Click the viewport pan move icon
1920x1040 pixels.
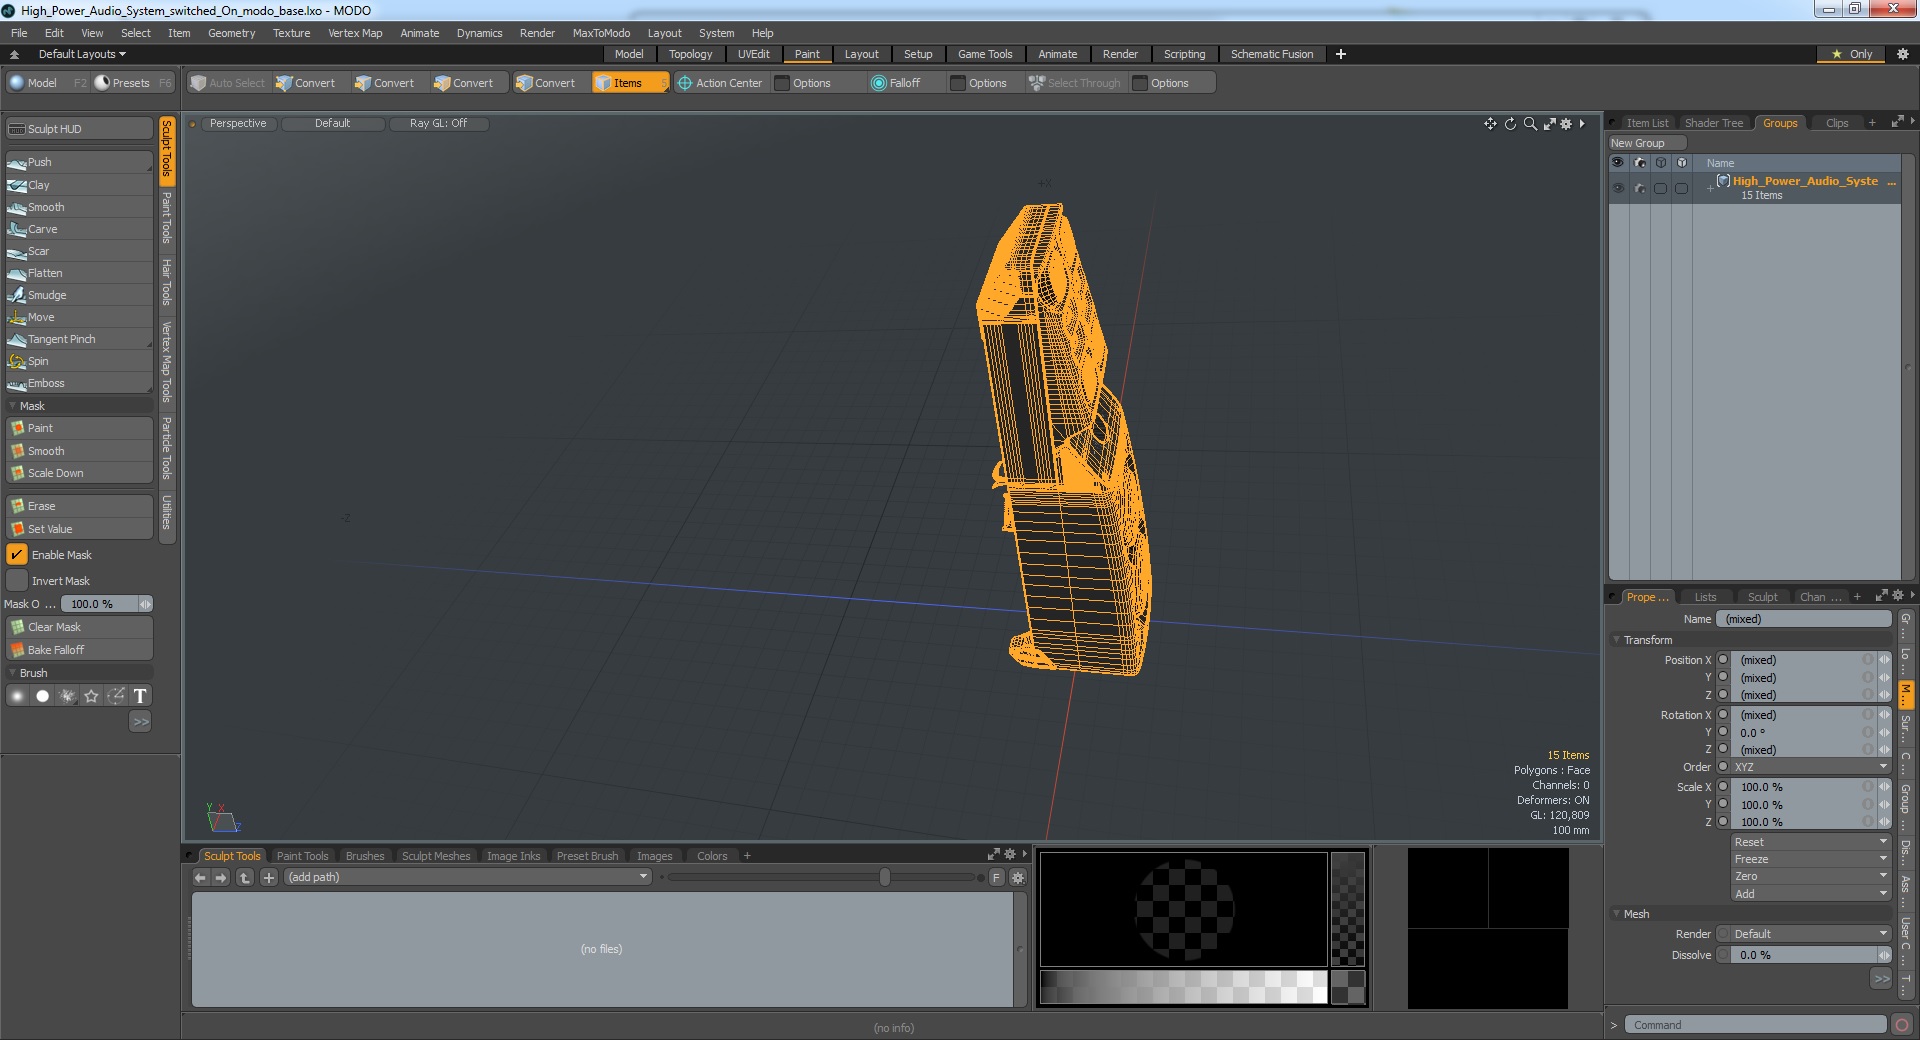(x=1490, y=124)
